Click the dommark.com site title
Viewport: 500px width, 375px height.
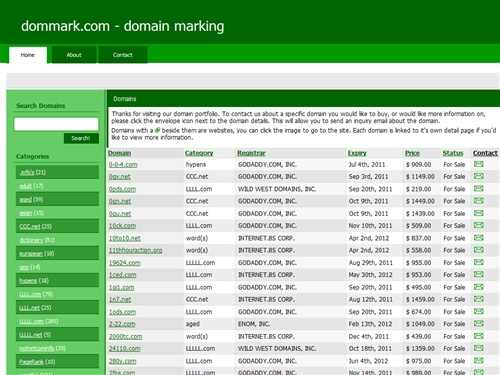(x=122, y=26)
